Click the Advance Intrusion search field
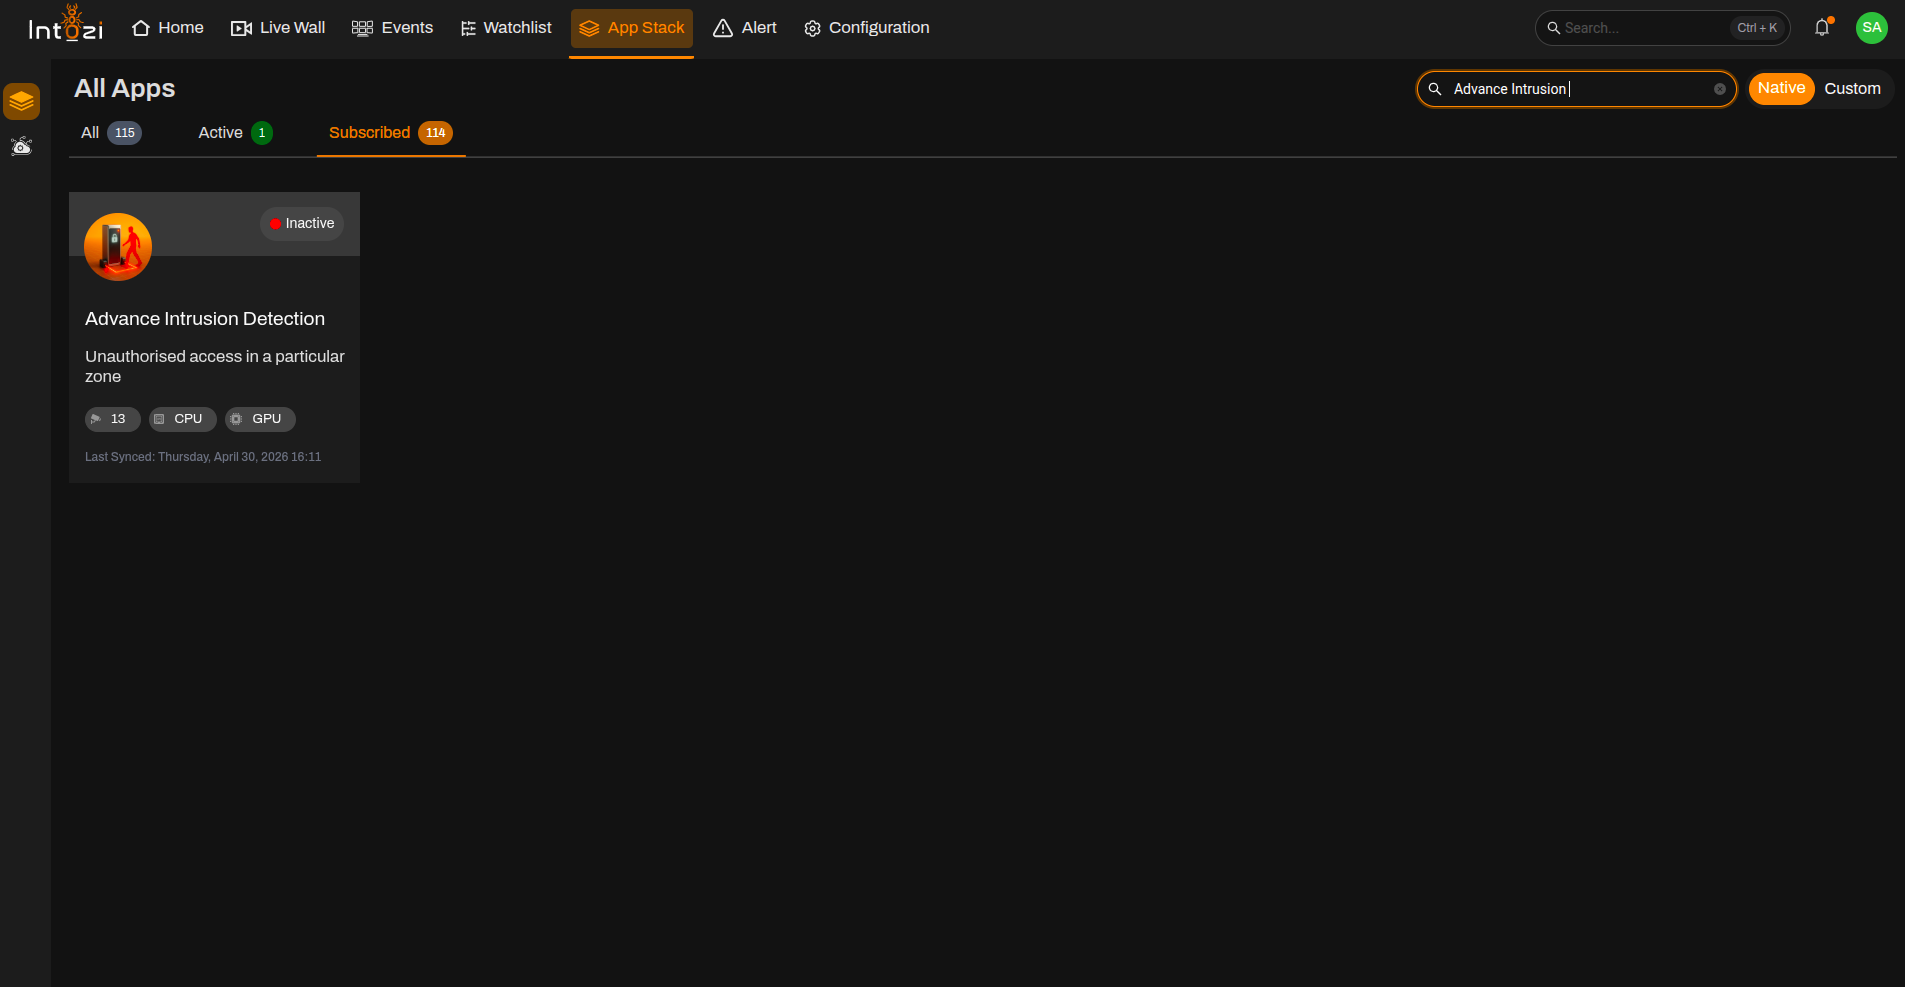Viewport: 1905px width, 987px height. 1577,89
